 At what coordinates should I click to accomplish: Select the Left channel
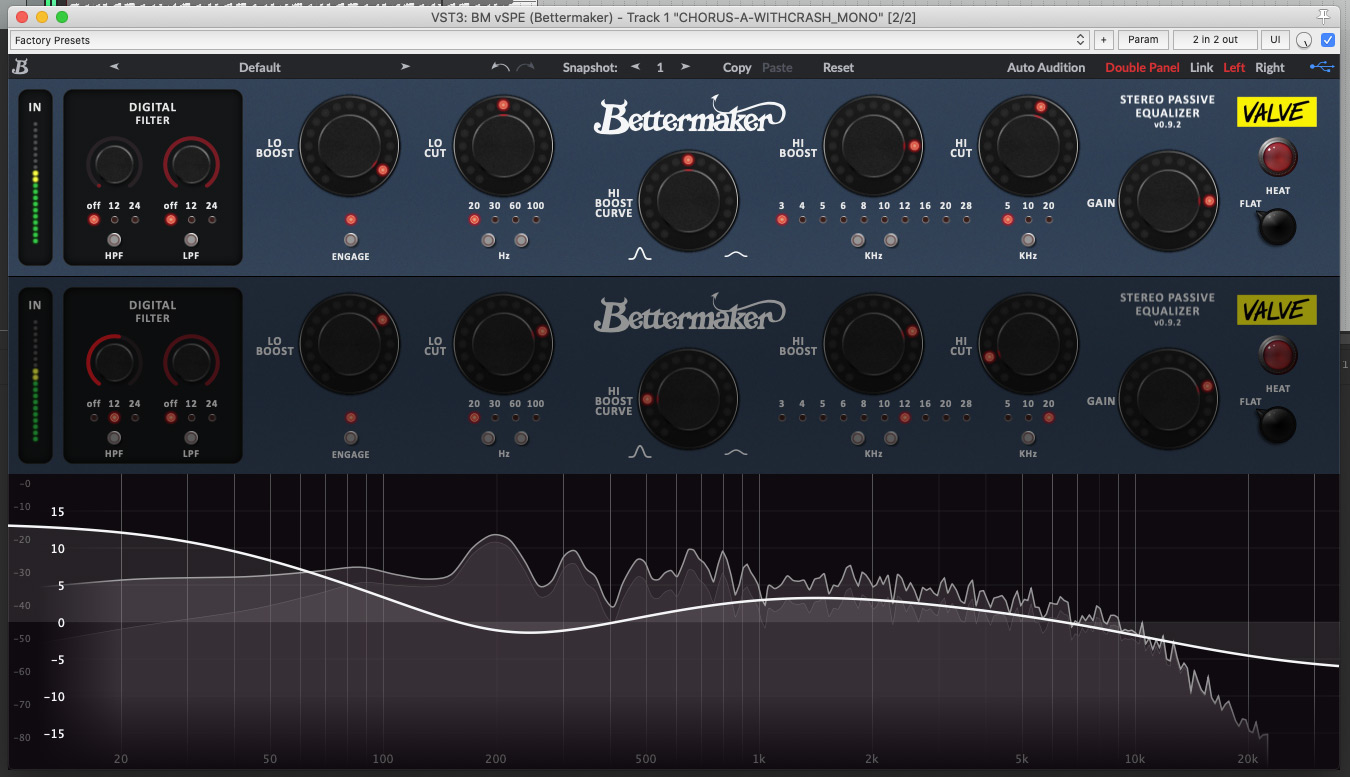[x=1234, y=67]
